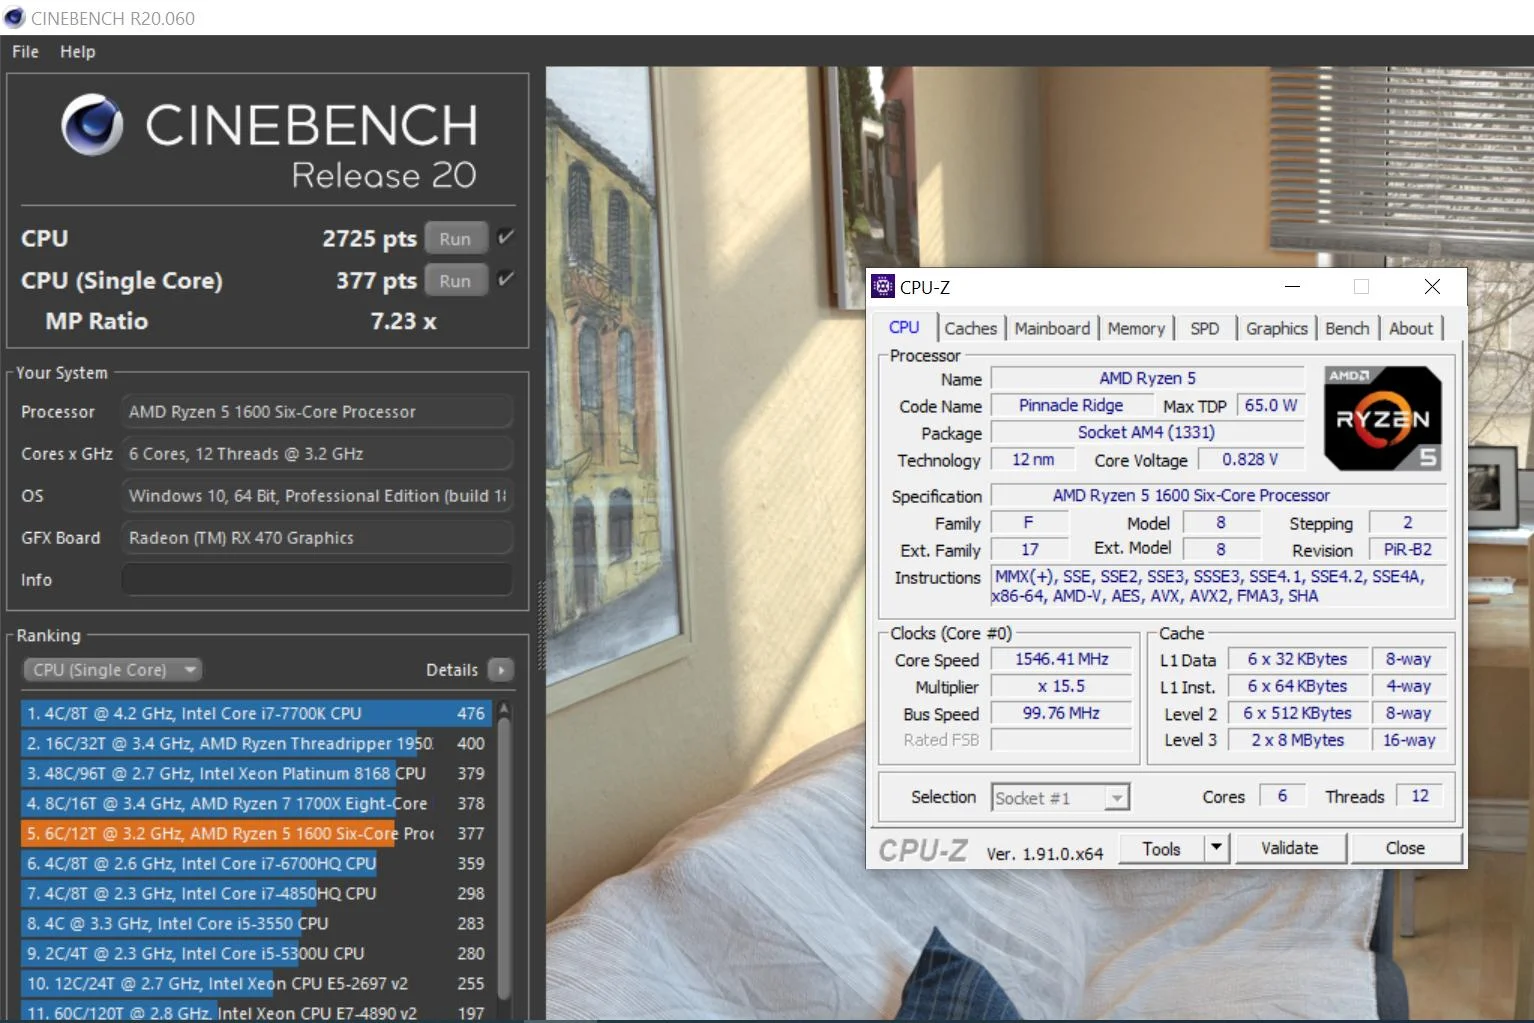Select ranking row Intel Core i5-5300U CPU
The width and height of the screenshot is (1534, 1023).
point(256,953)
